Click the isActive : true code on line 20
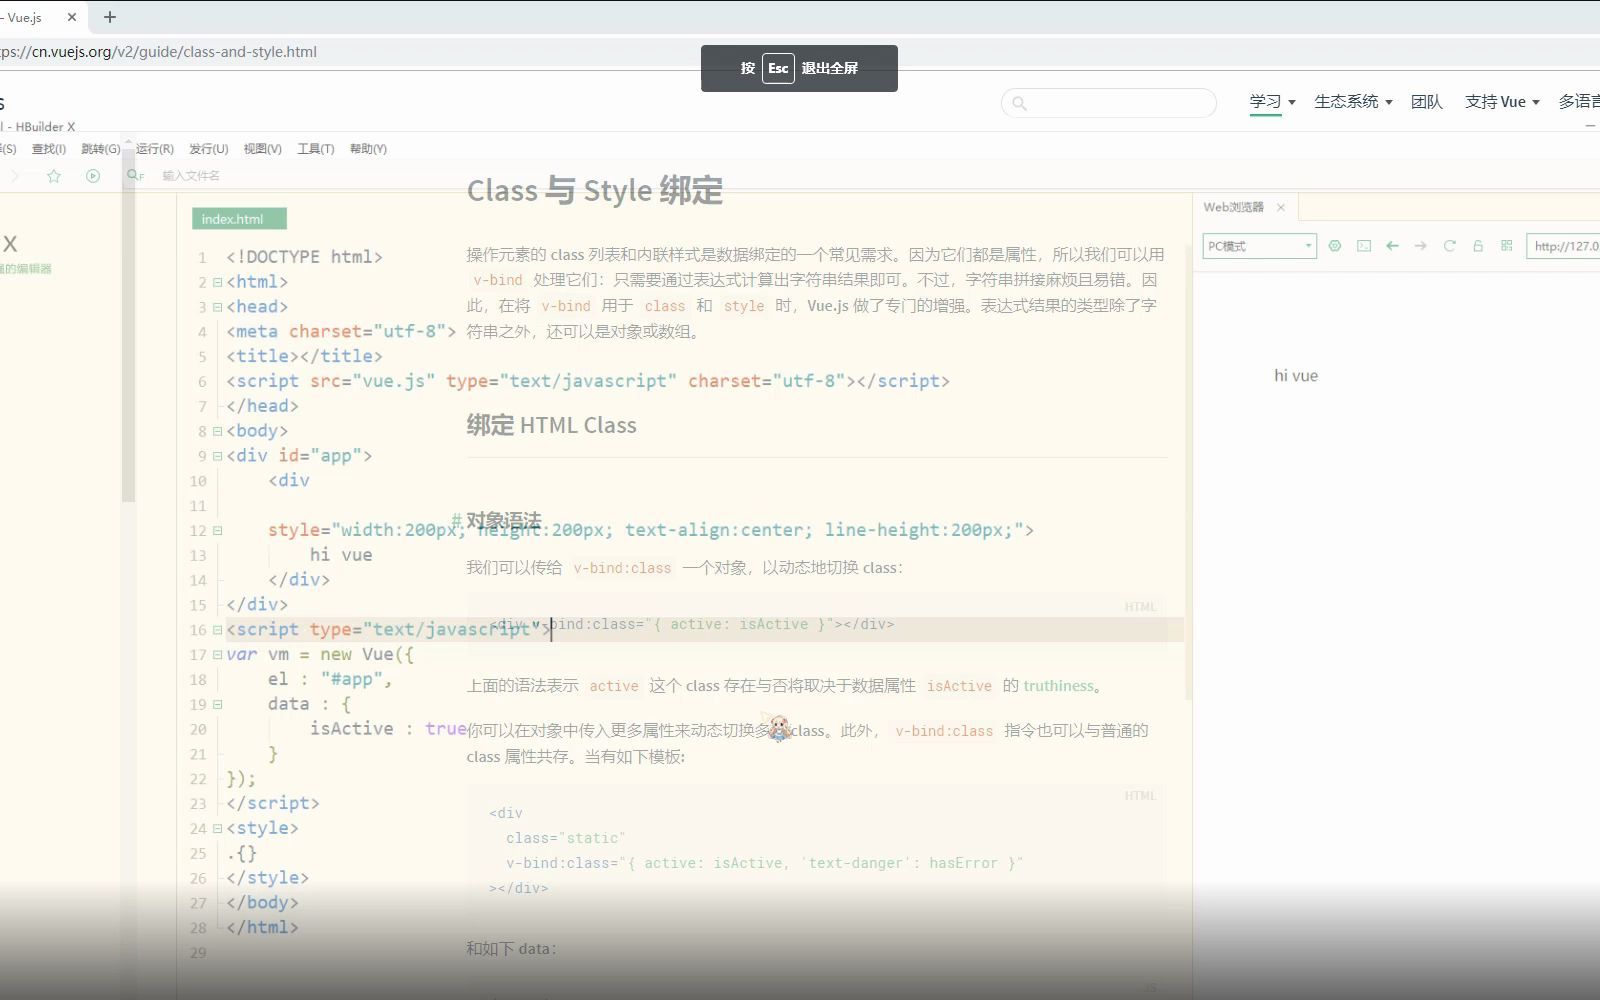The image size is (1600, 1000). coord(388,729)
